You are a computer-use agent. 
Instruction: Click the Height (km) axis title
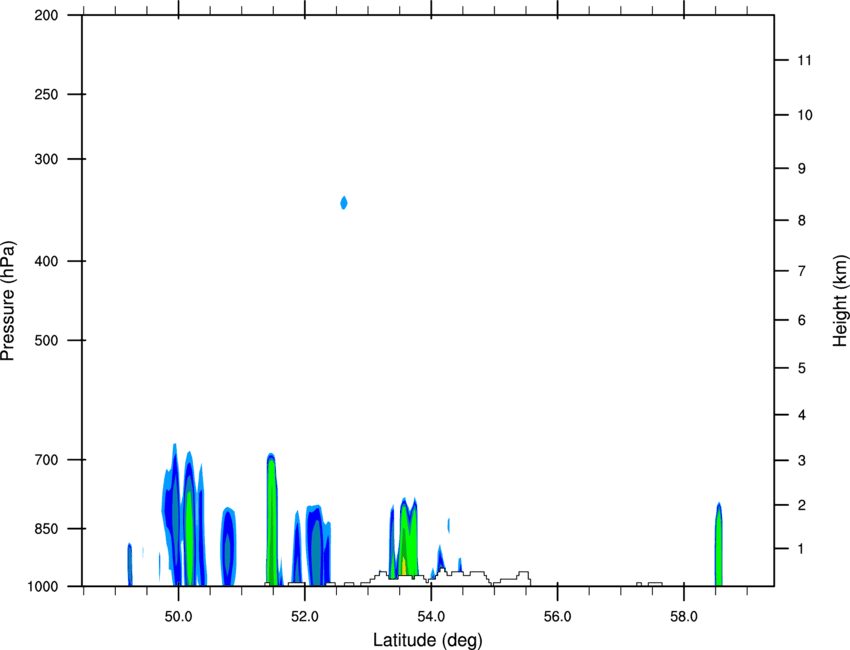point(840,301)
